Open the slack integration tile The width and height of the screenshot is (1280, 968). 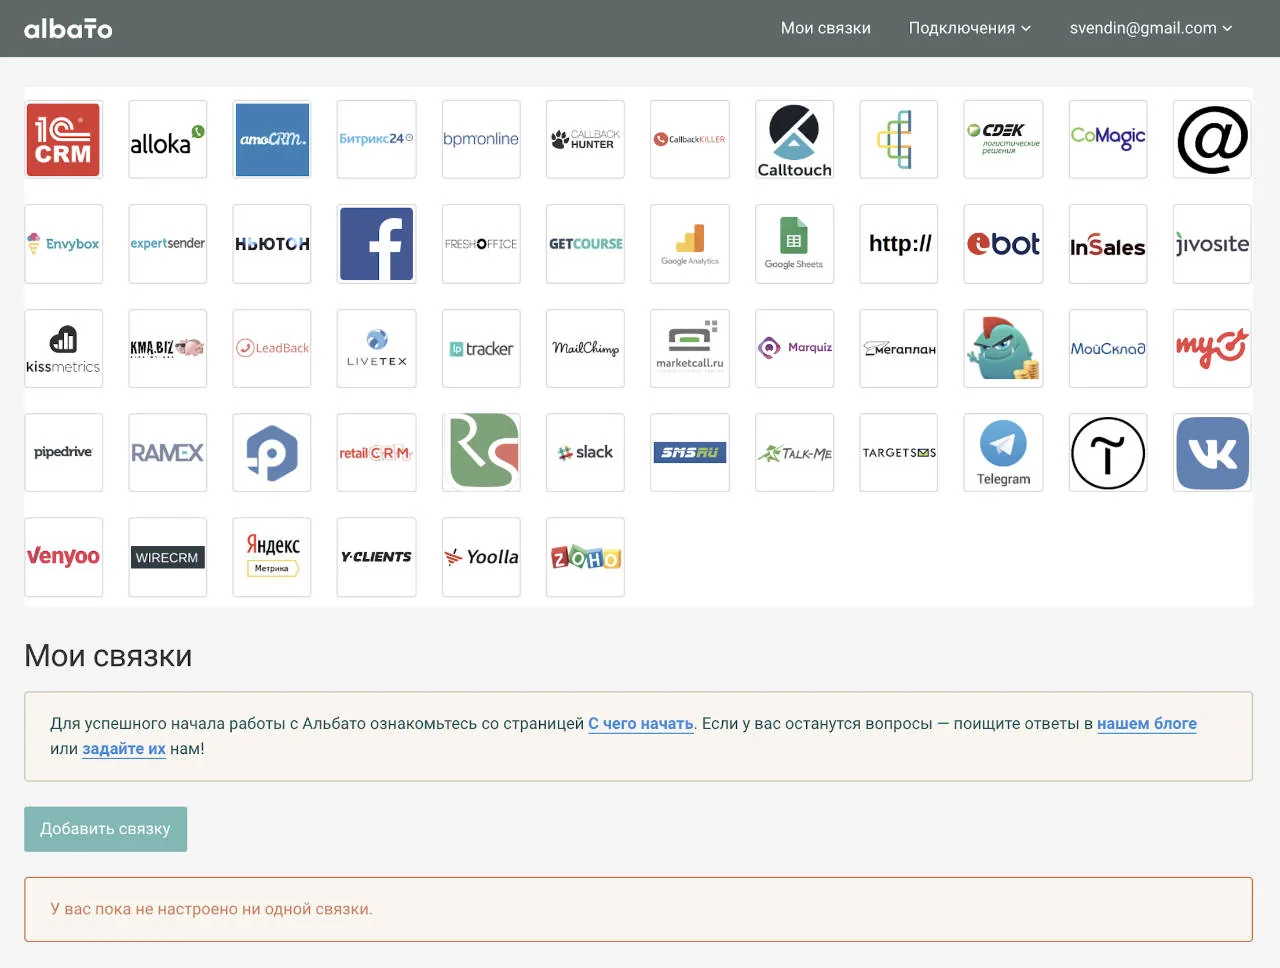click(x=585, y=453)
